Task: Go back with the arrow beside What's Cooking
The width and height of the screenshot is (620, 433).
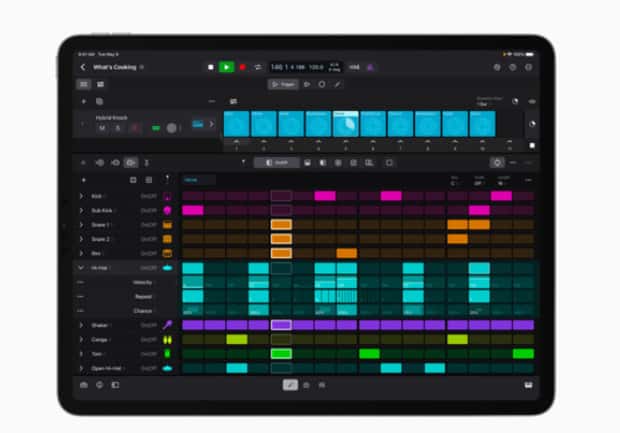Action: coord(83,67)
